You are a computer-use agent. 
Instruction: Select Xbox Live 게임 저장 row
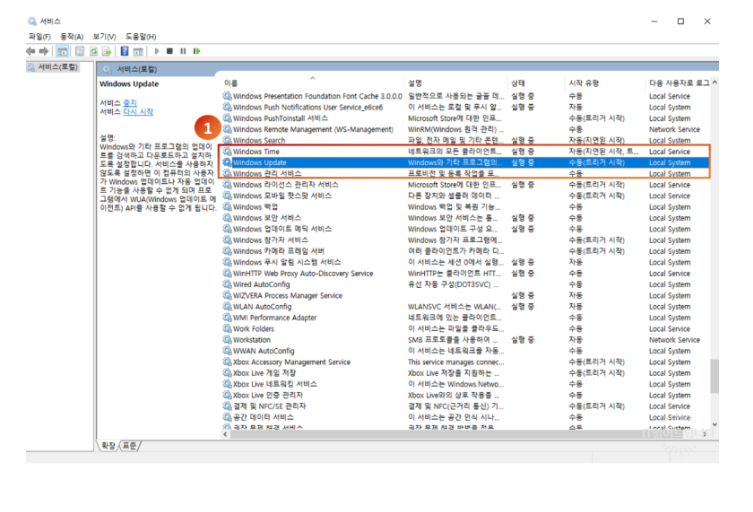coord(465,373)
